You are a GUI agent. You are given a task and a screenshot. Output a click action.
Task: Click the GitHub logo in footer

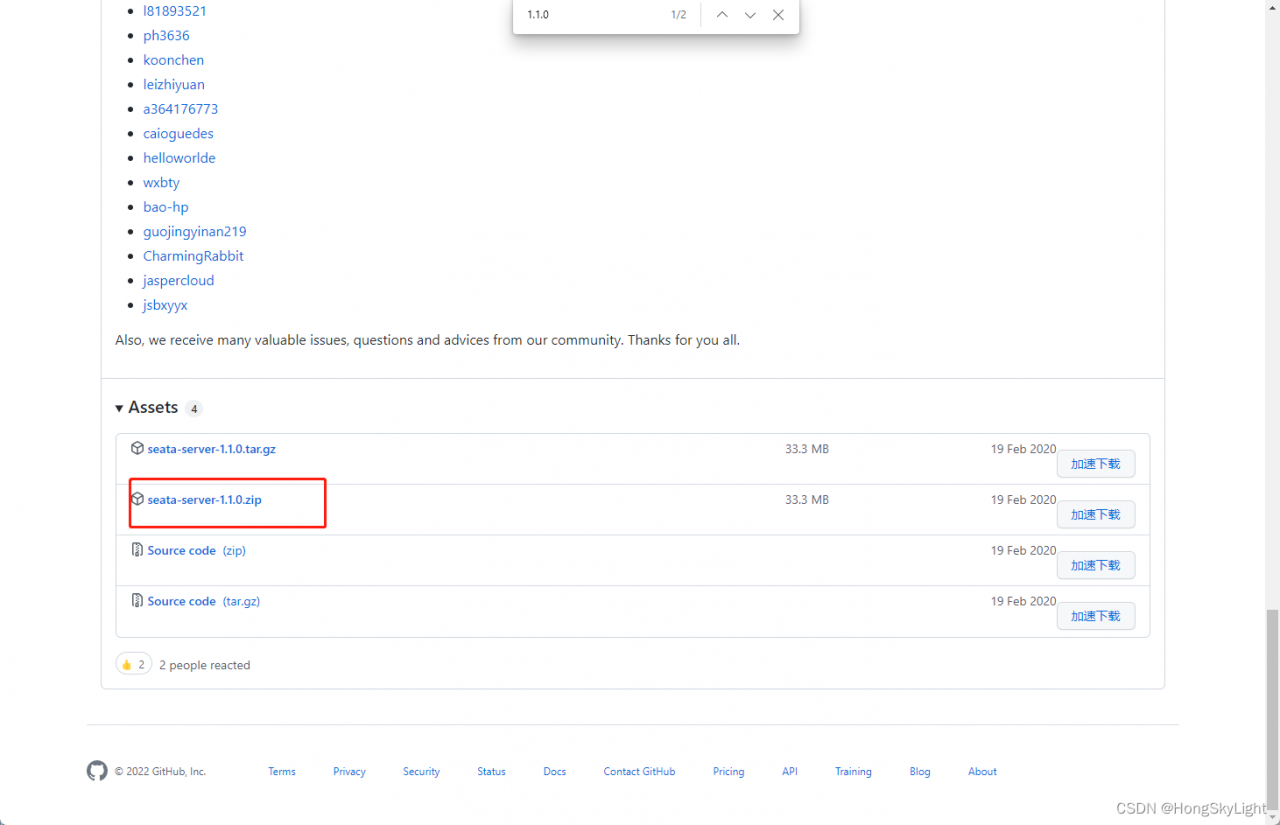[x=97, y=771]
